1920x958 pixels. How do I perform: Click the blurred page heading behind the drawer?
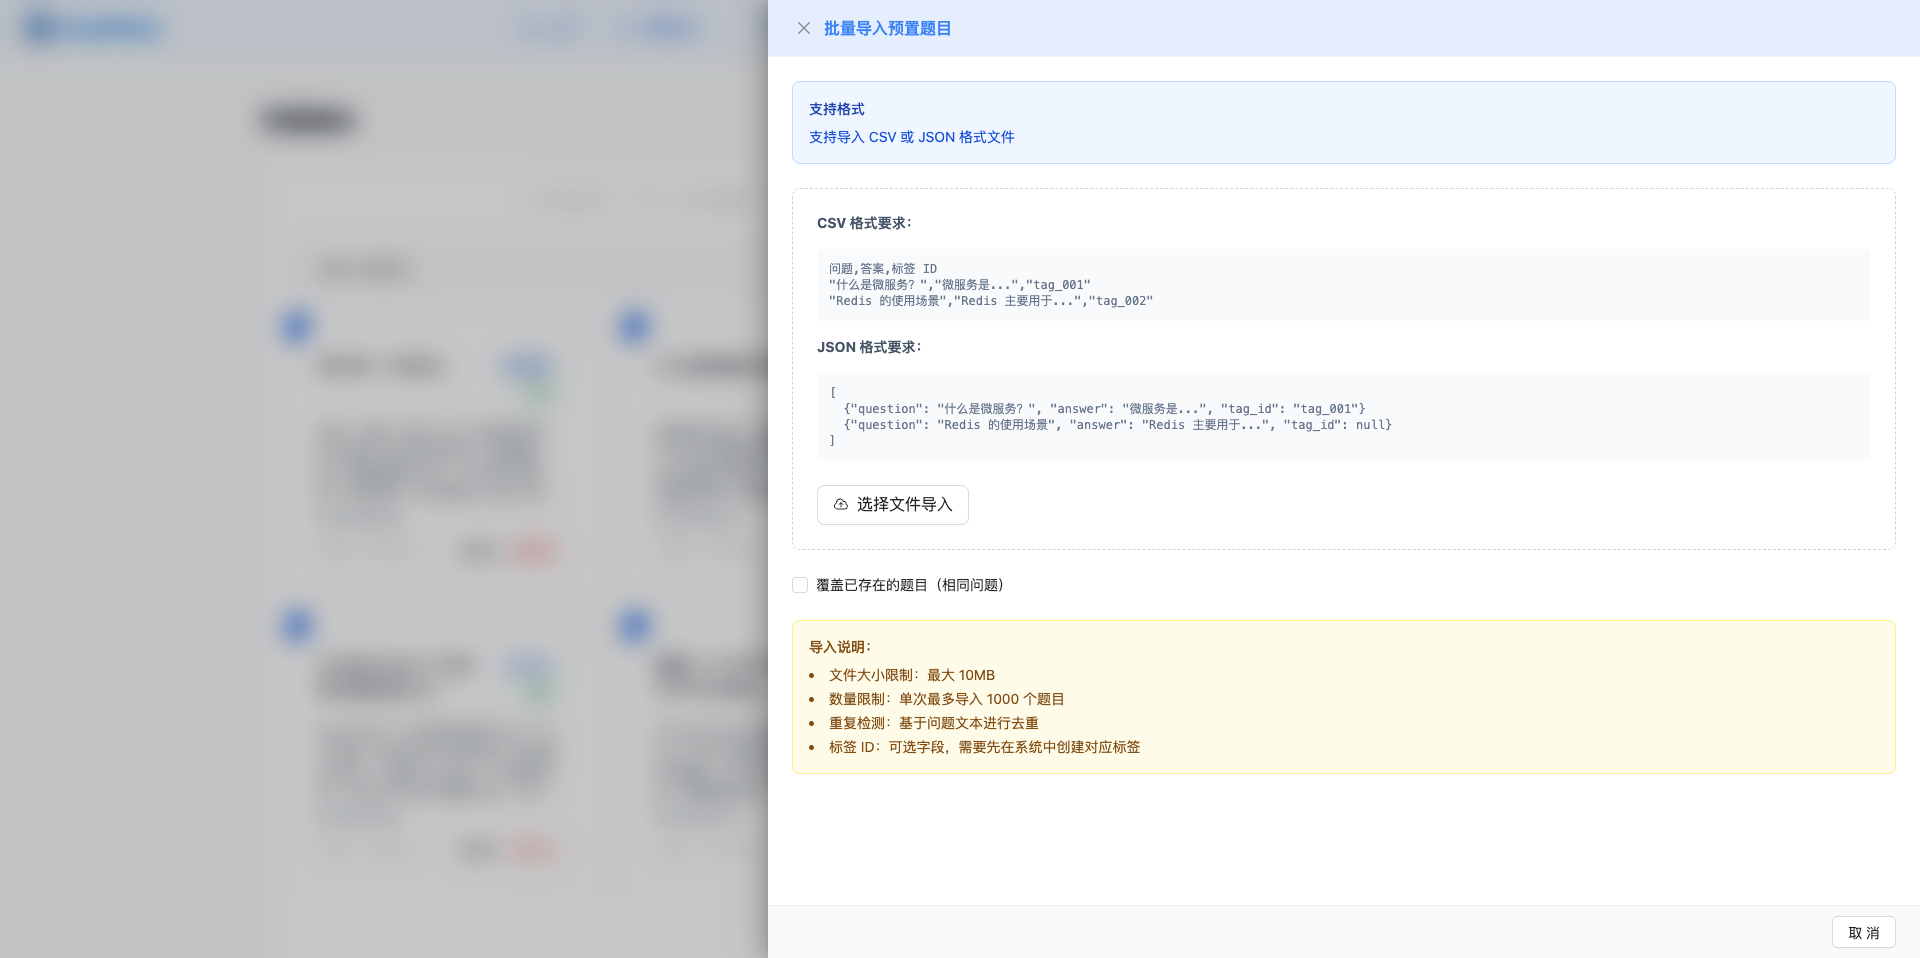tap(308, 120)
